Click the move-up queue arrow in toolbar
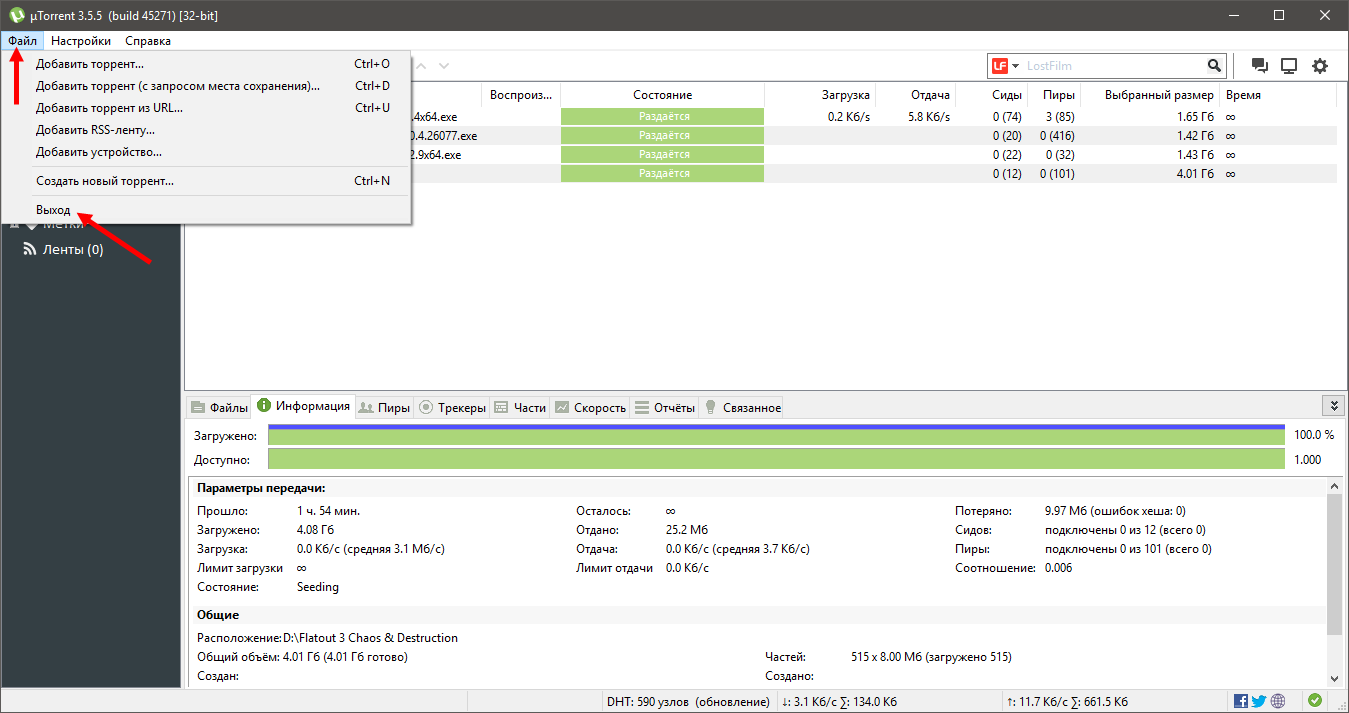 421,66
